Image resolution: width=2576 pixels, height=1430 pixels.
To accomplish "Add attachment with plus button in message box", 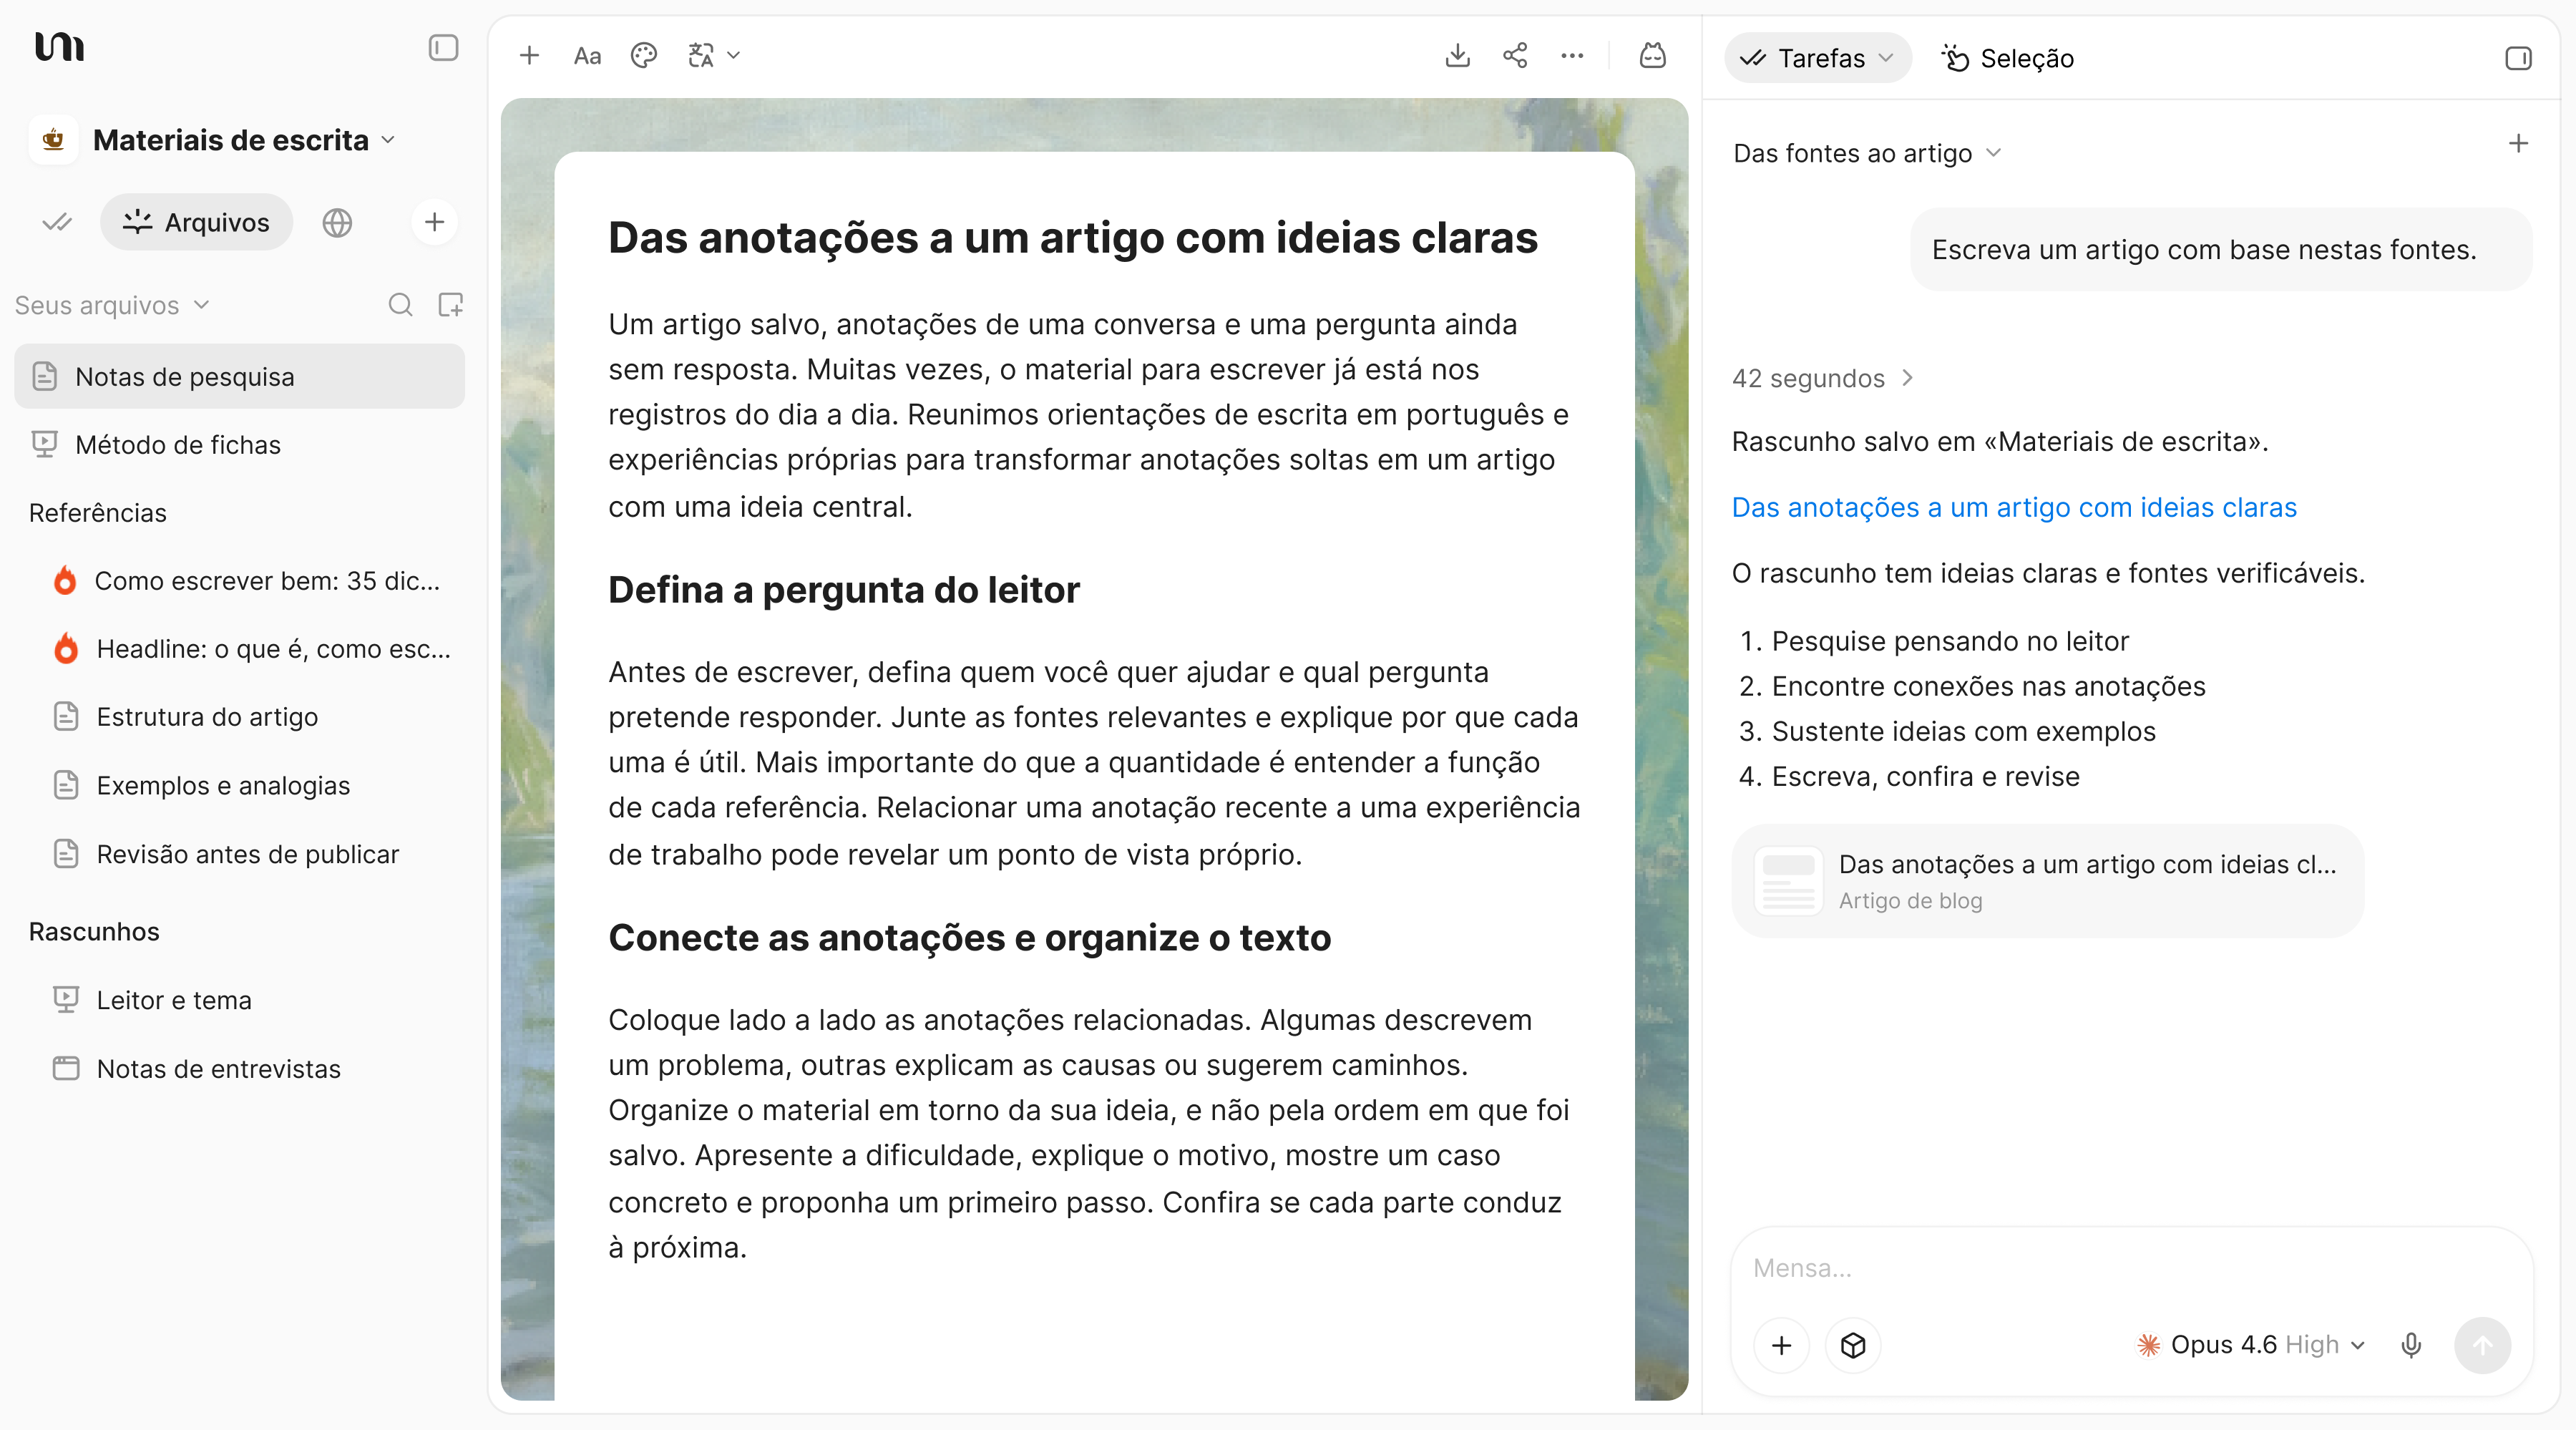I will coord(1781,1345).
